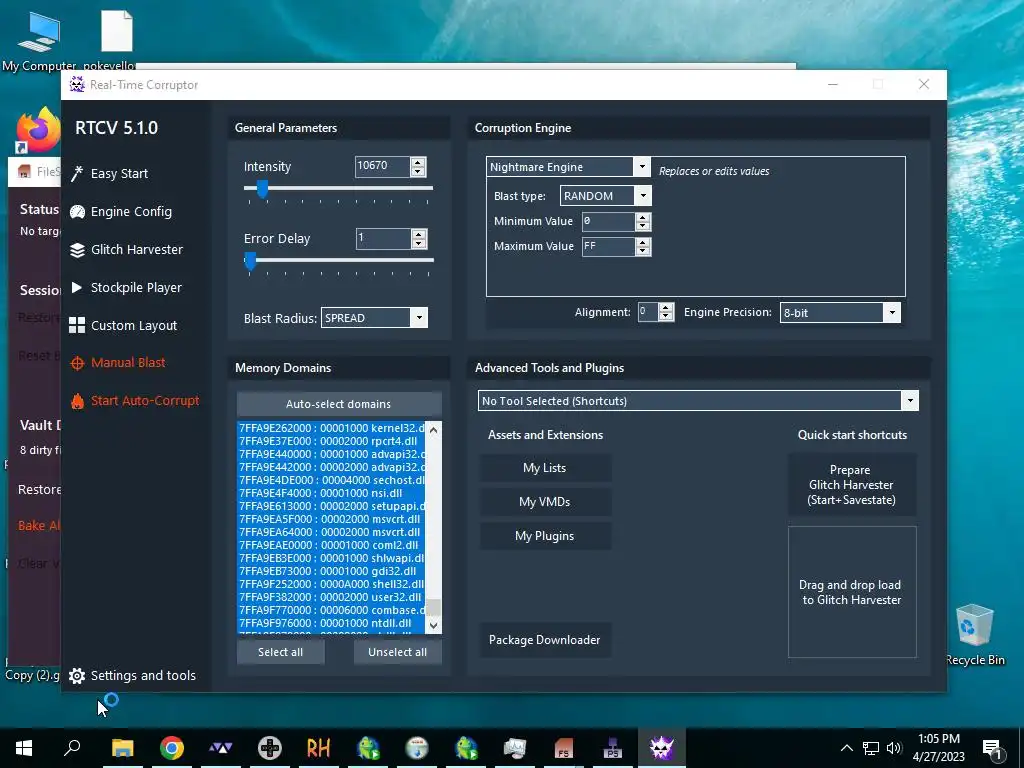Click Drag and drop load box

click(852, 592)
